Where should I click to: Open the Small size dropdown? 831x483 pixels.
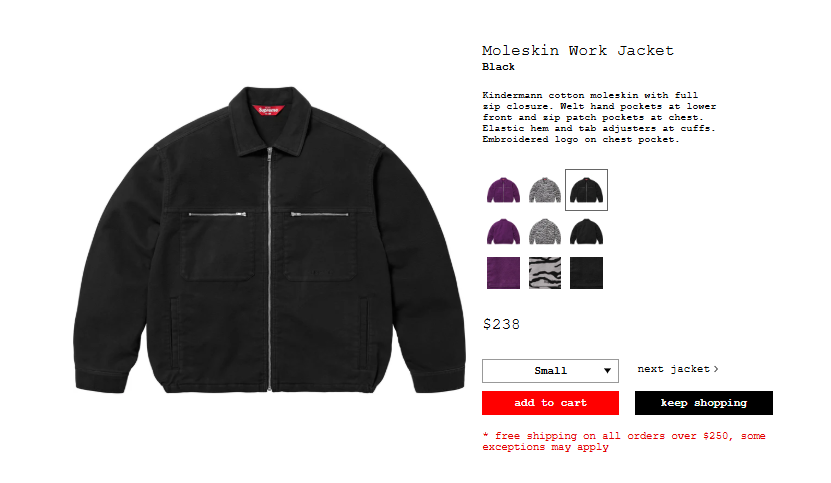[550, 371]
